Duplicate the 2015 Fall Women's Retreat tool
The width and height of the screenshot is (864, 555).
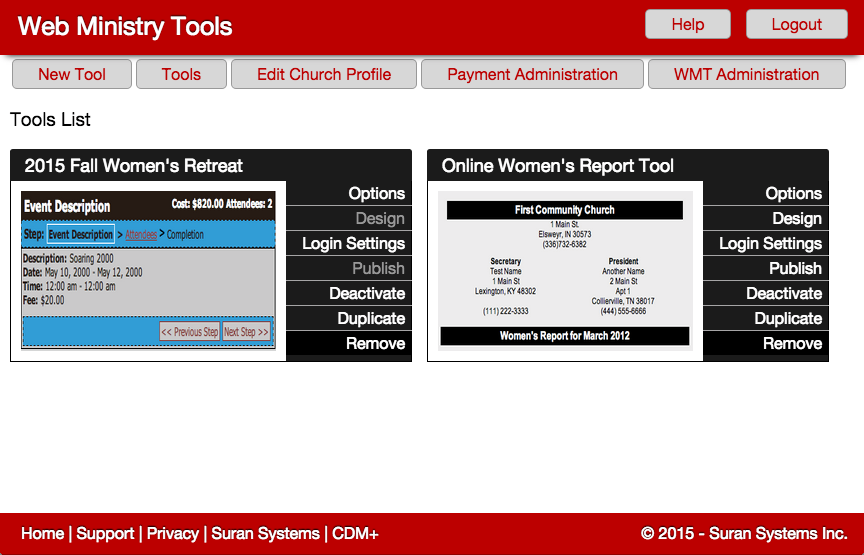tap(370, 319)
